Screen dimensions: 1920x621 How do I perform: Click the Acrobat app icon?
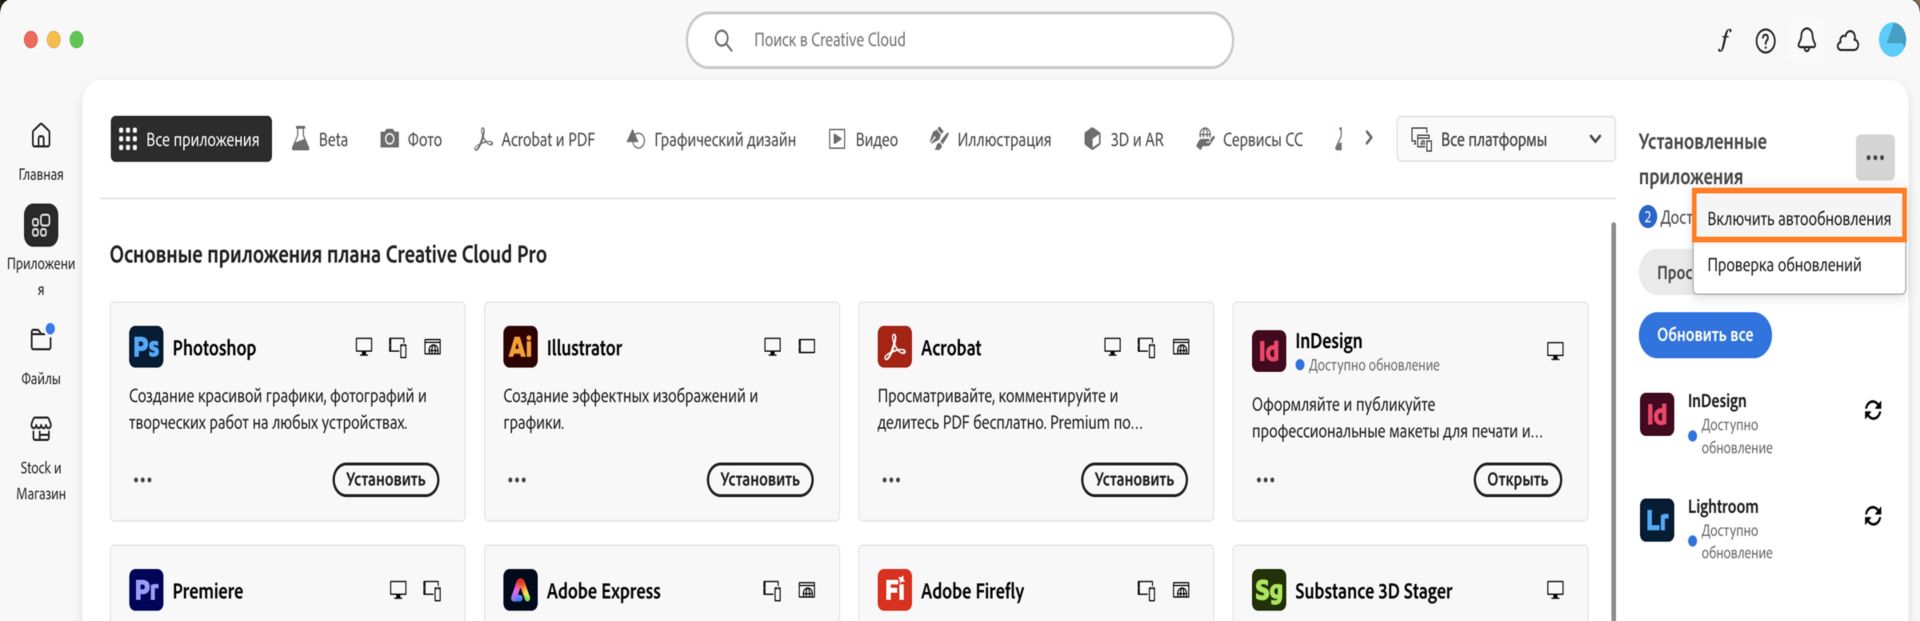[894, 347]
